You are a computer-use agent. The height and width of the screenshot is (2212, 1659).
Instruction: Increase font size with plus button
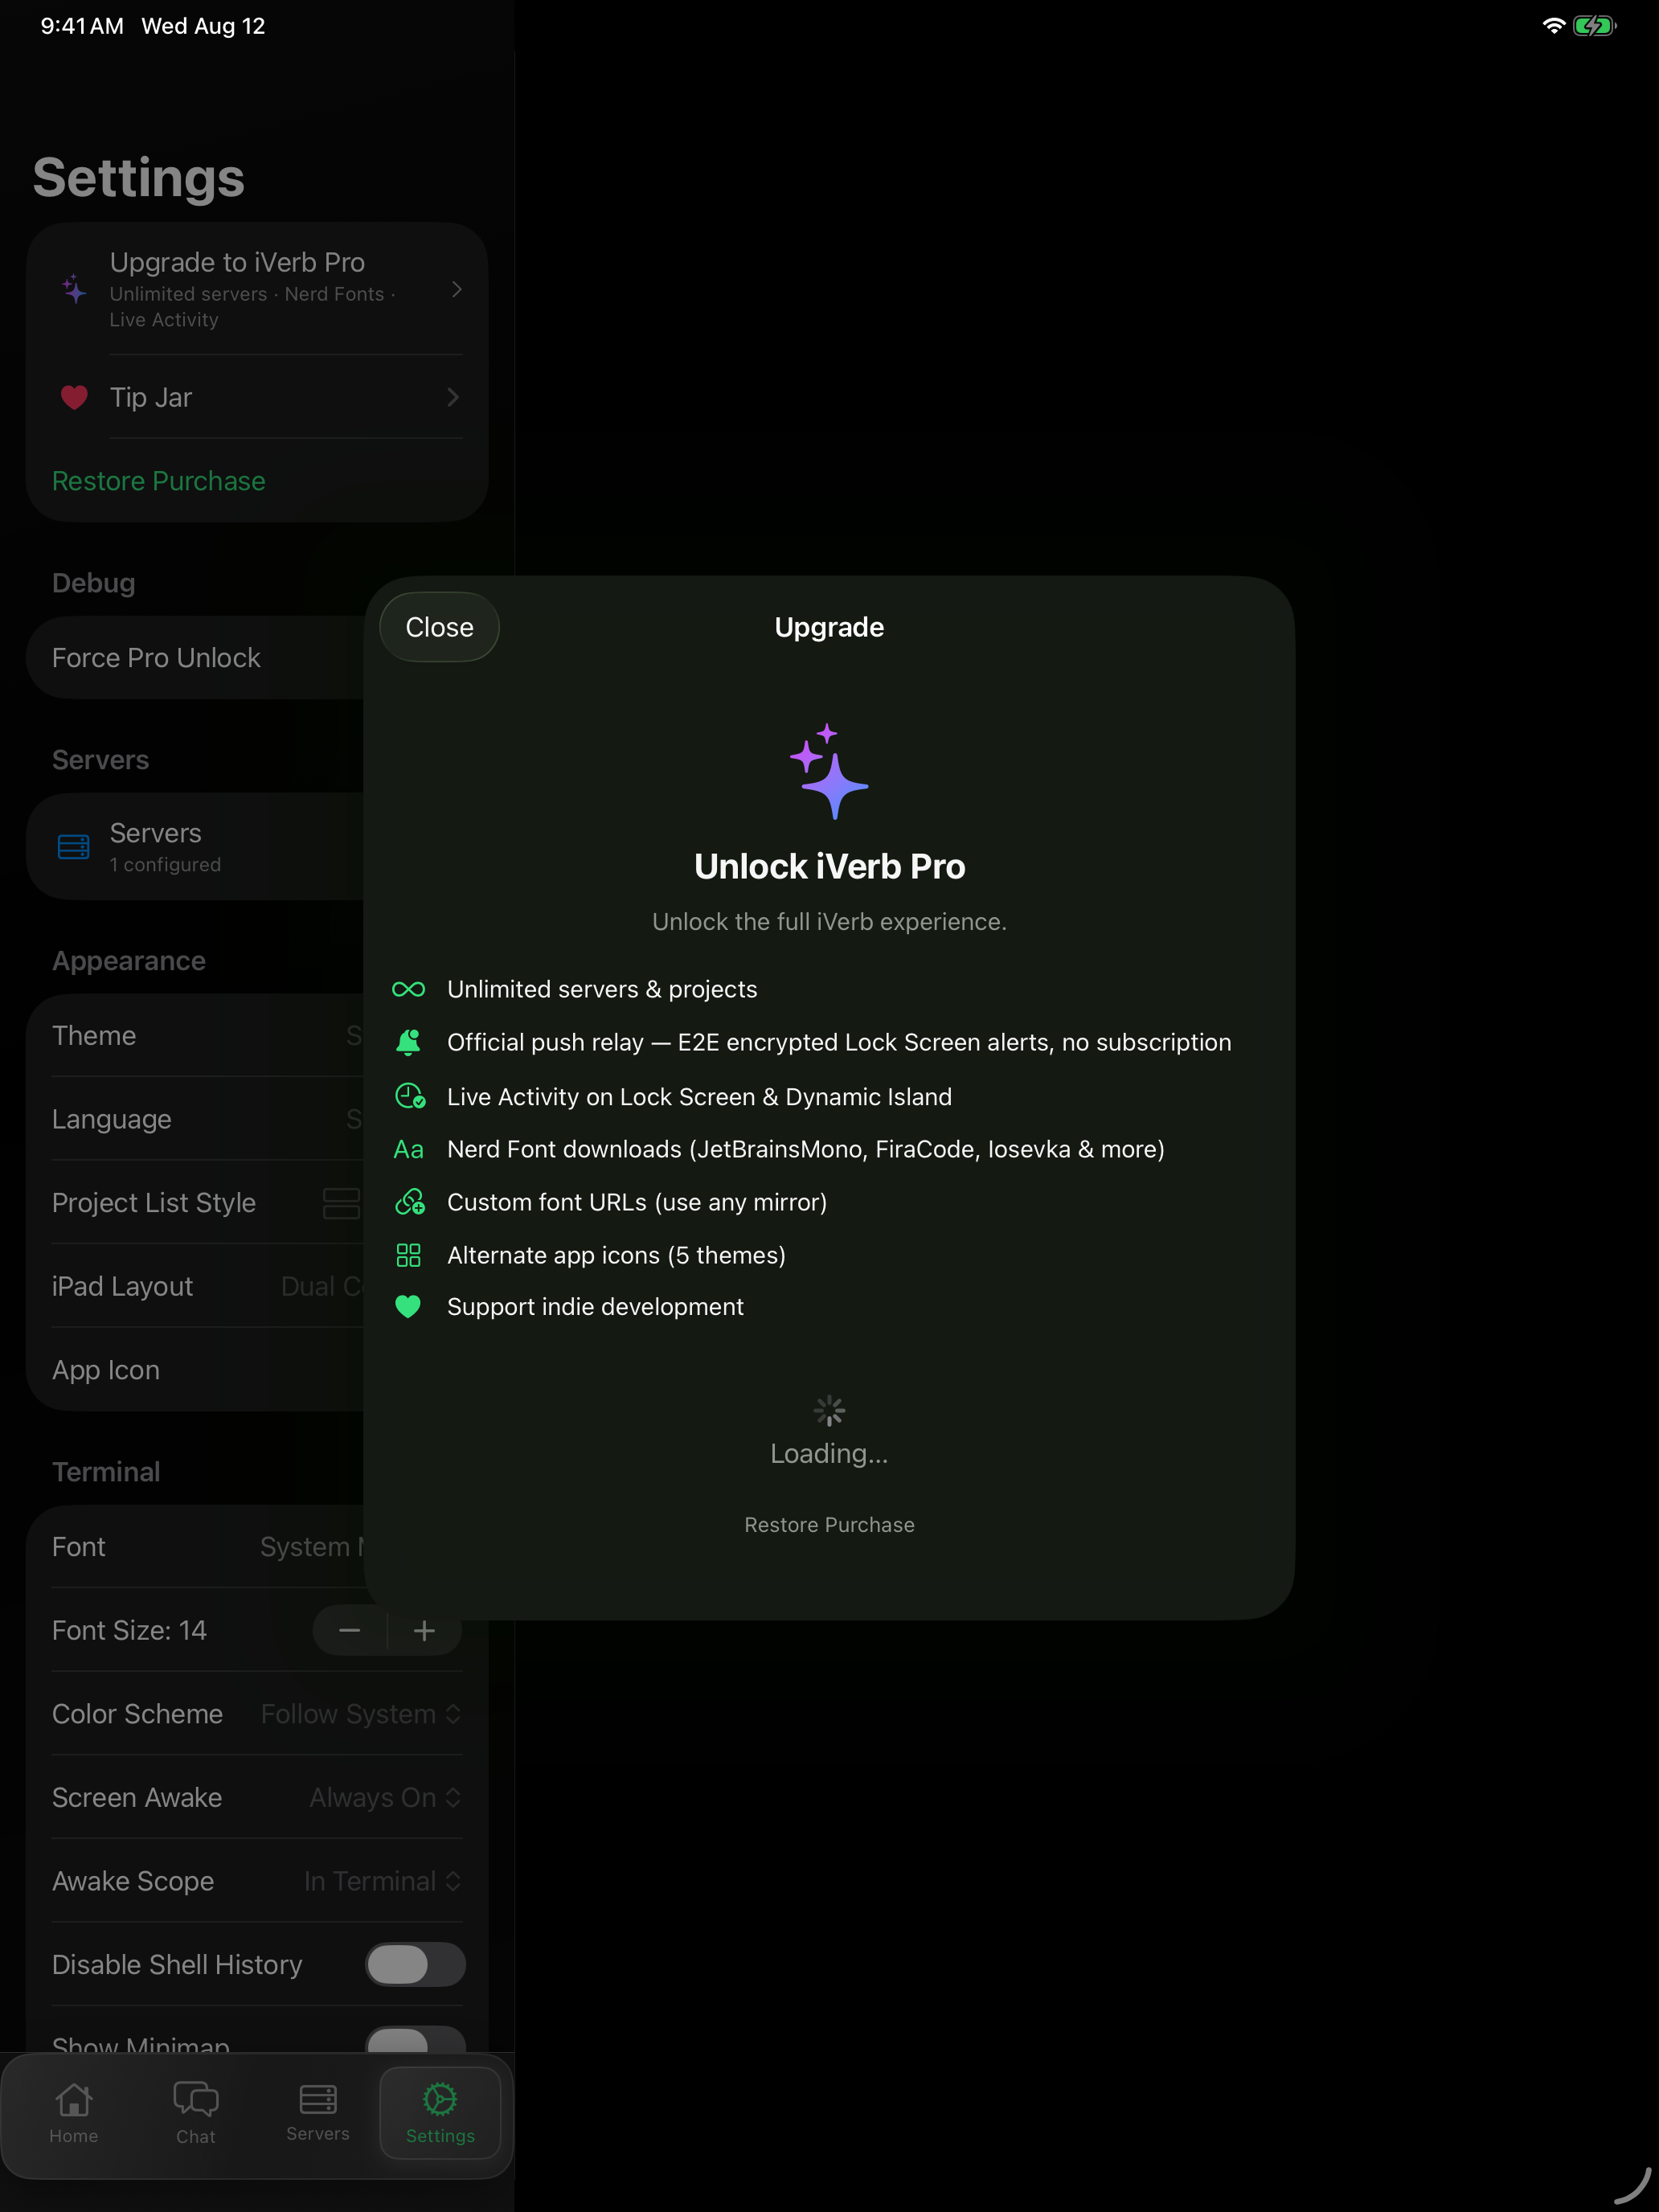[x=424, y=1631]
